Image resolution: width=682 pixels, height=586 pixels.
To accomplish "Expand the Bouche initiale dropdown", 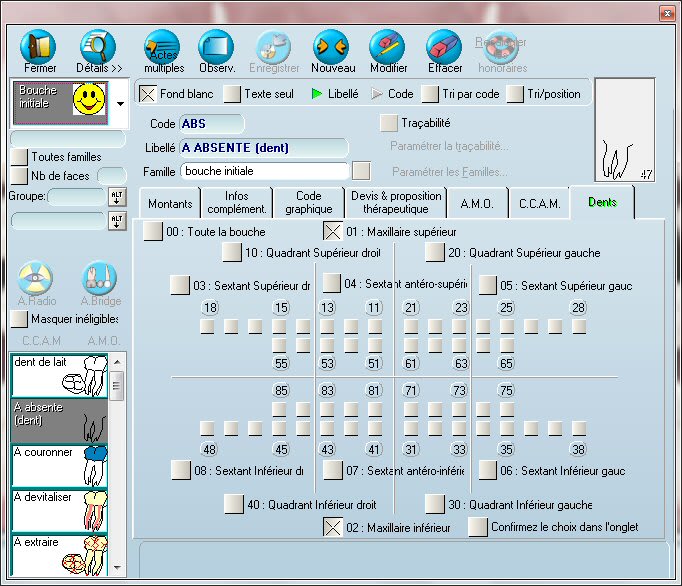I will tap(120, 103).
